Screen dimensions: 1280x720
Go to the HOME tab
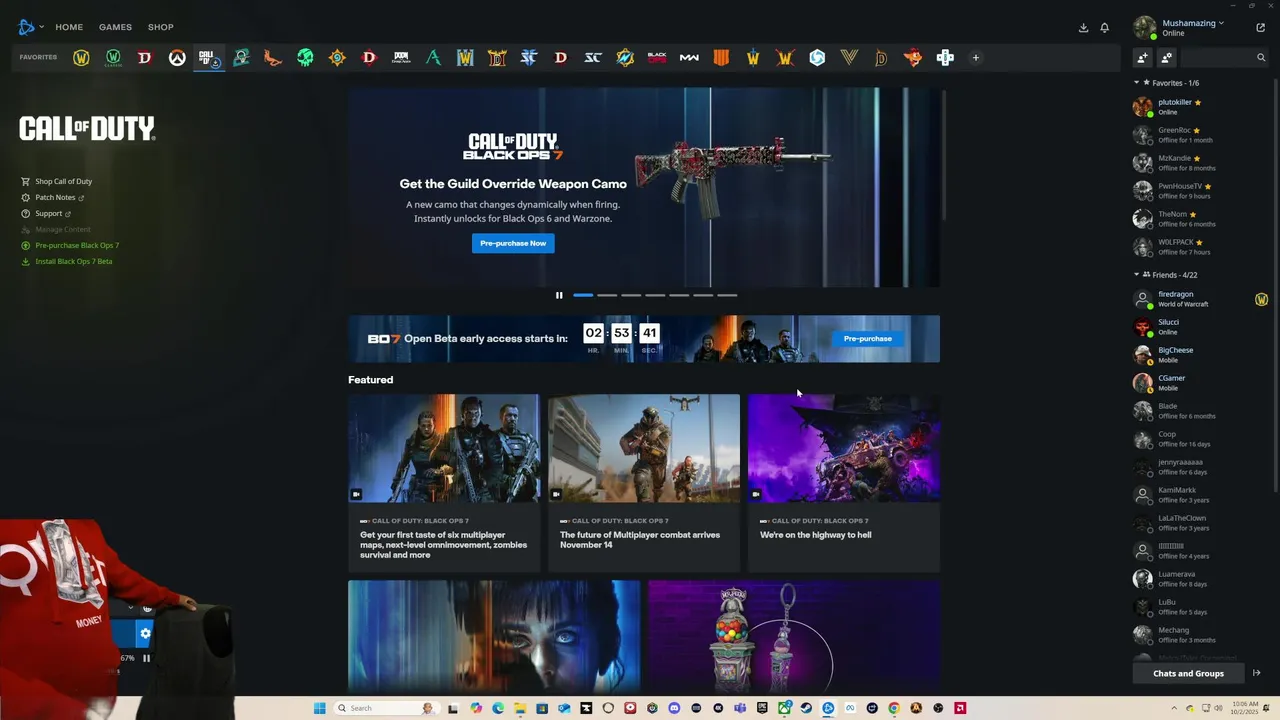[x=69, y=27]
